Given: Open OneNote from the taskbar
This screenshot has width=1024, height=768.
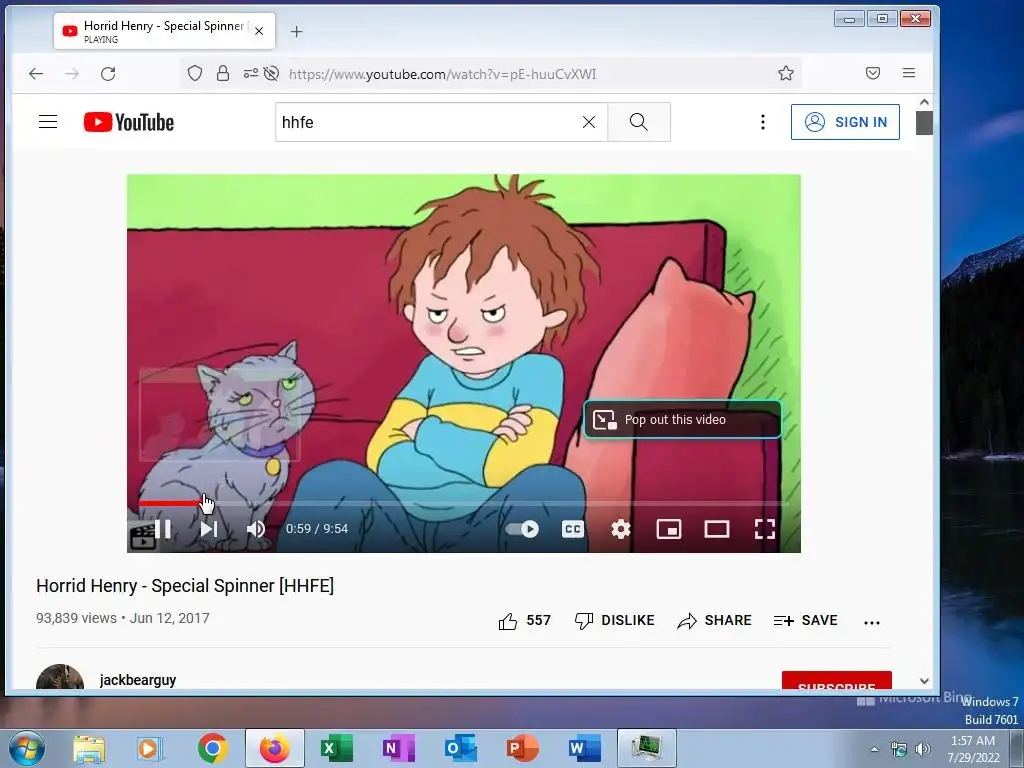Looking at the screenshot, I should pyautogui.click(x=398, y=748).
